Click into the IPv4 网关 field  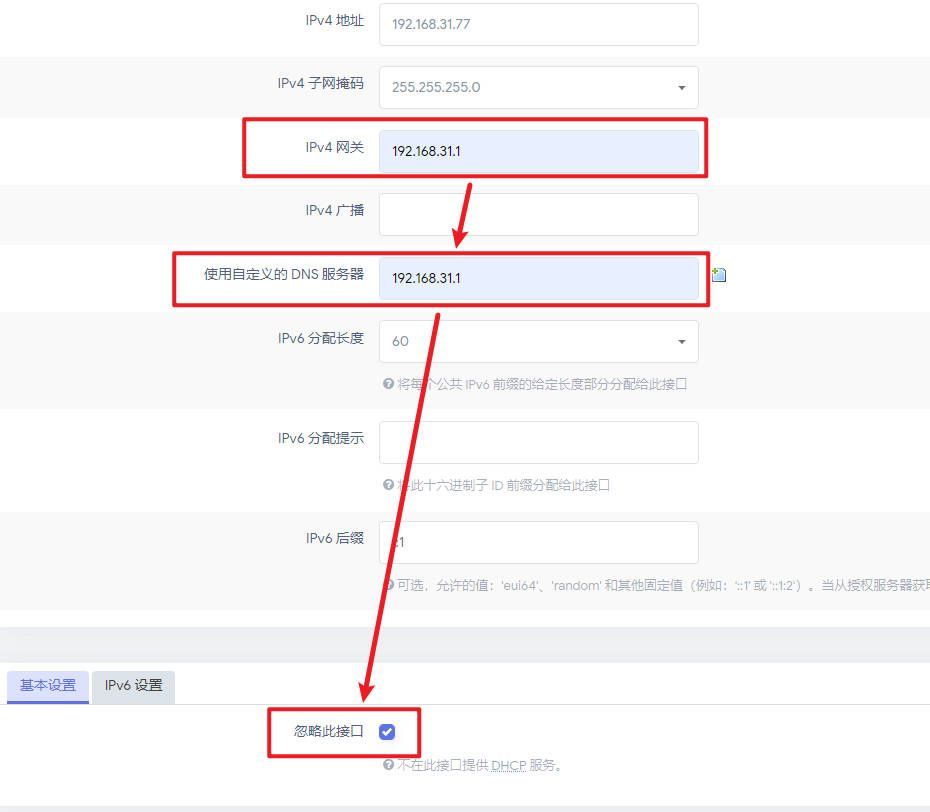[x=538, y=151]
